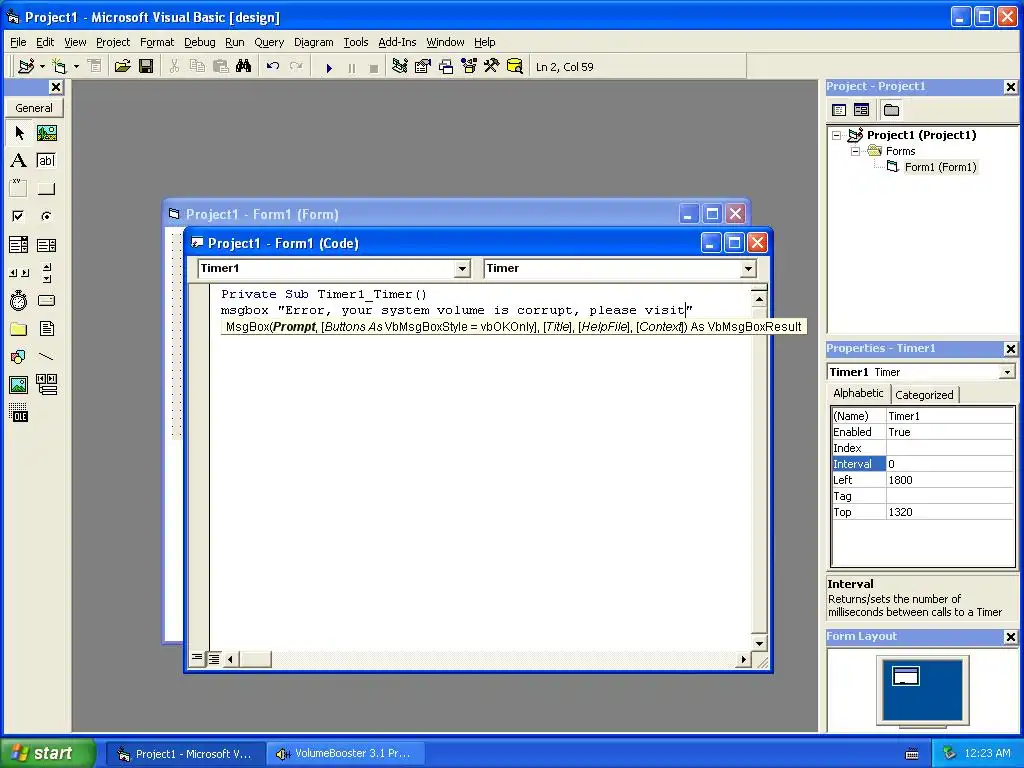
Task: Select the Data control tool
Action: [46, 385]
